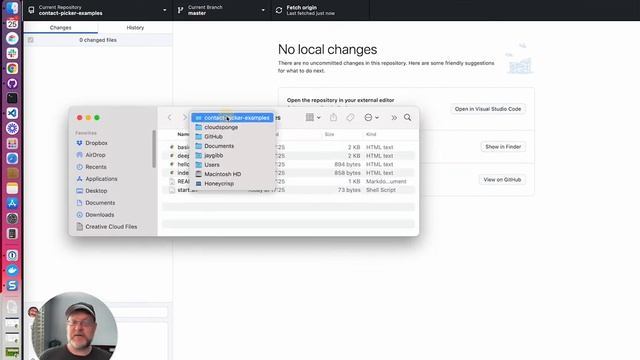
Task: Open Current Repository dropdown
Action: coord(98,10)
